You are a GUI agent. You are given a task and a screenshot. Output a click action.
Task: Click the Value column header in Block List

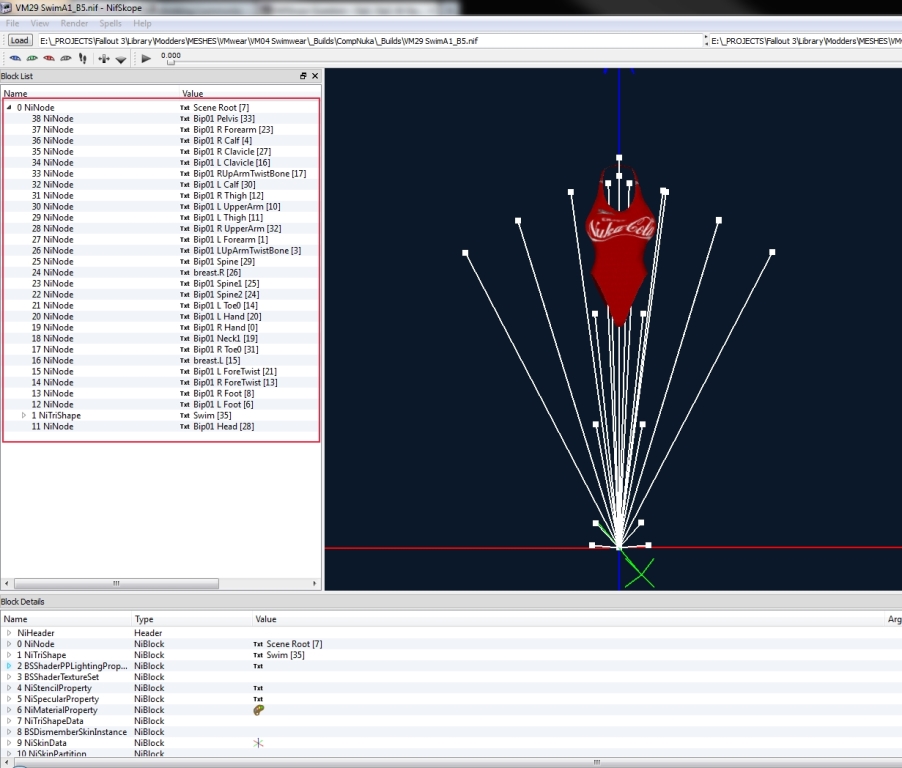tap(192, 94)
